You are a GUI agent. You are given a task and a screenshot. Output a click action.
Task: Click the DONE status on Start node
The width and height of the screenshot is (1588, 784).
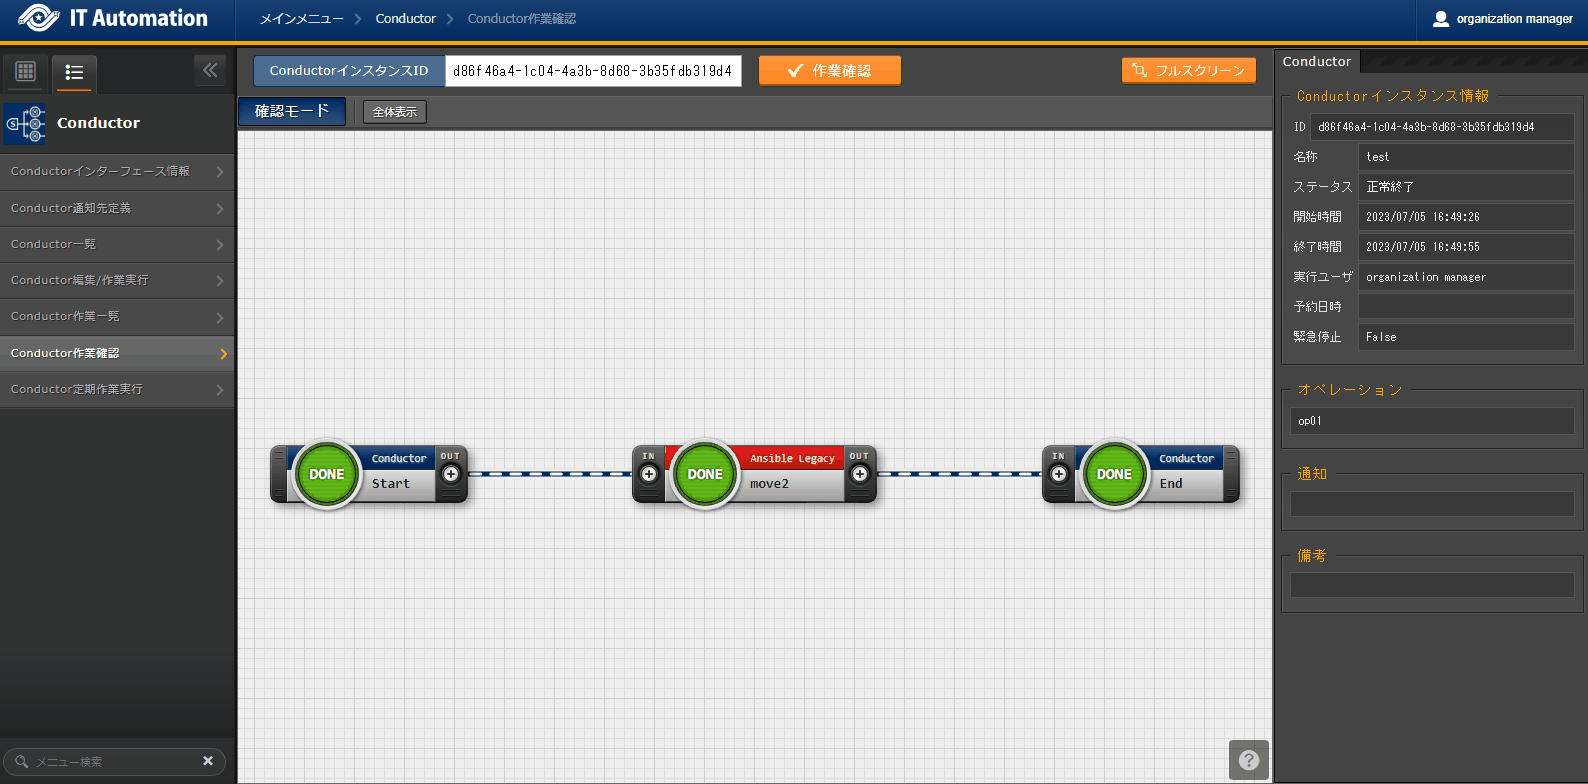pos(326,474)
